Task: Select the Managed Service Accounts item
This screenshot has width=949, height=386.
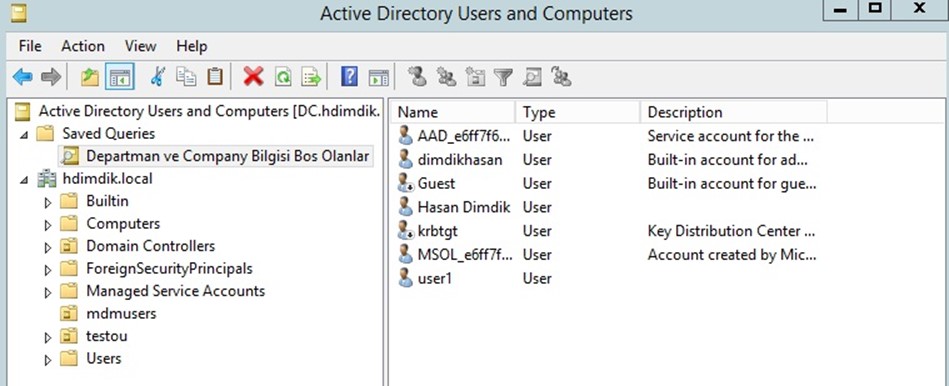Action: pos(176,291)
